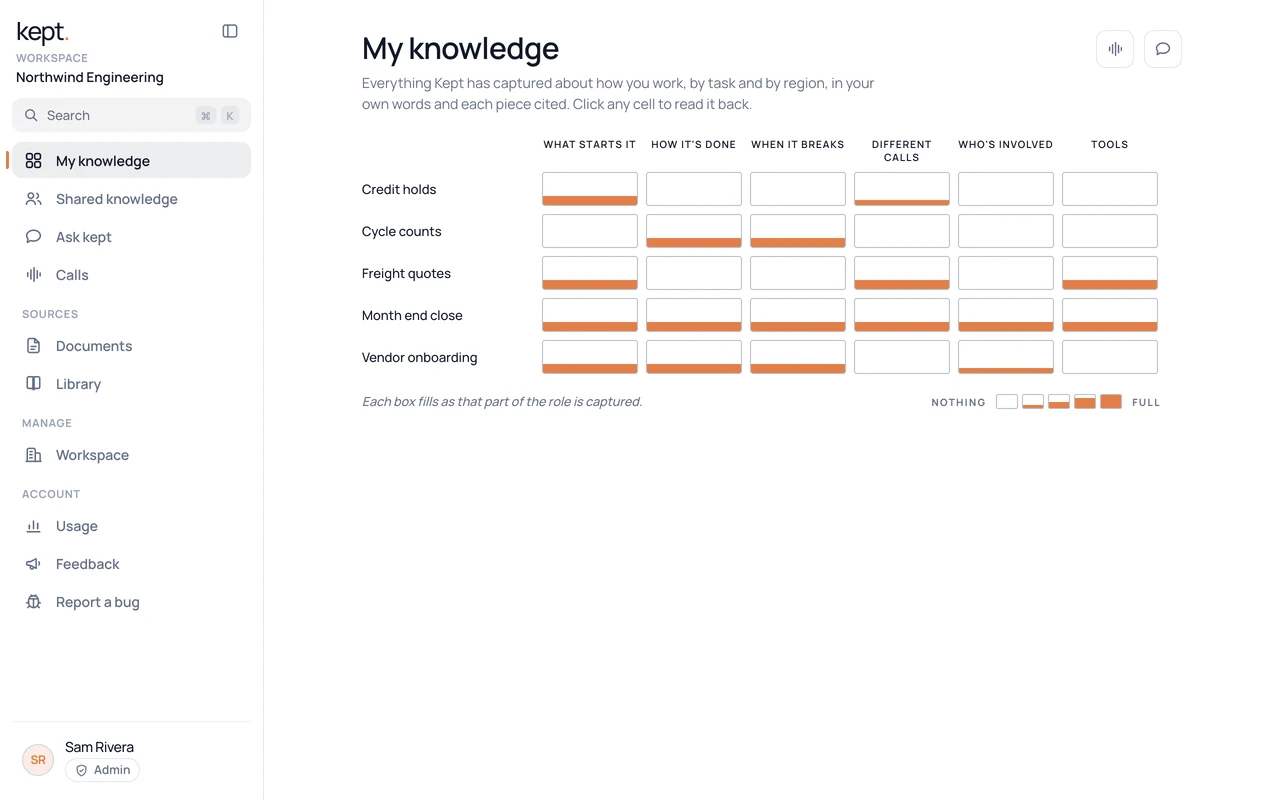Click the Northwind Engineering workspace name

pos(90,77)
